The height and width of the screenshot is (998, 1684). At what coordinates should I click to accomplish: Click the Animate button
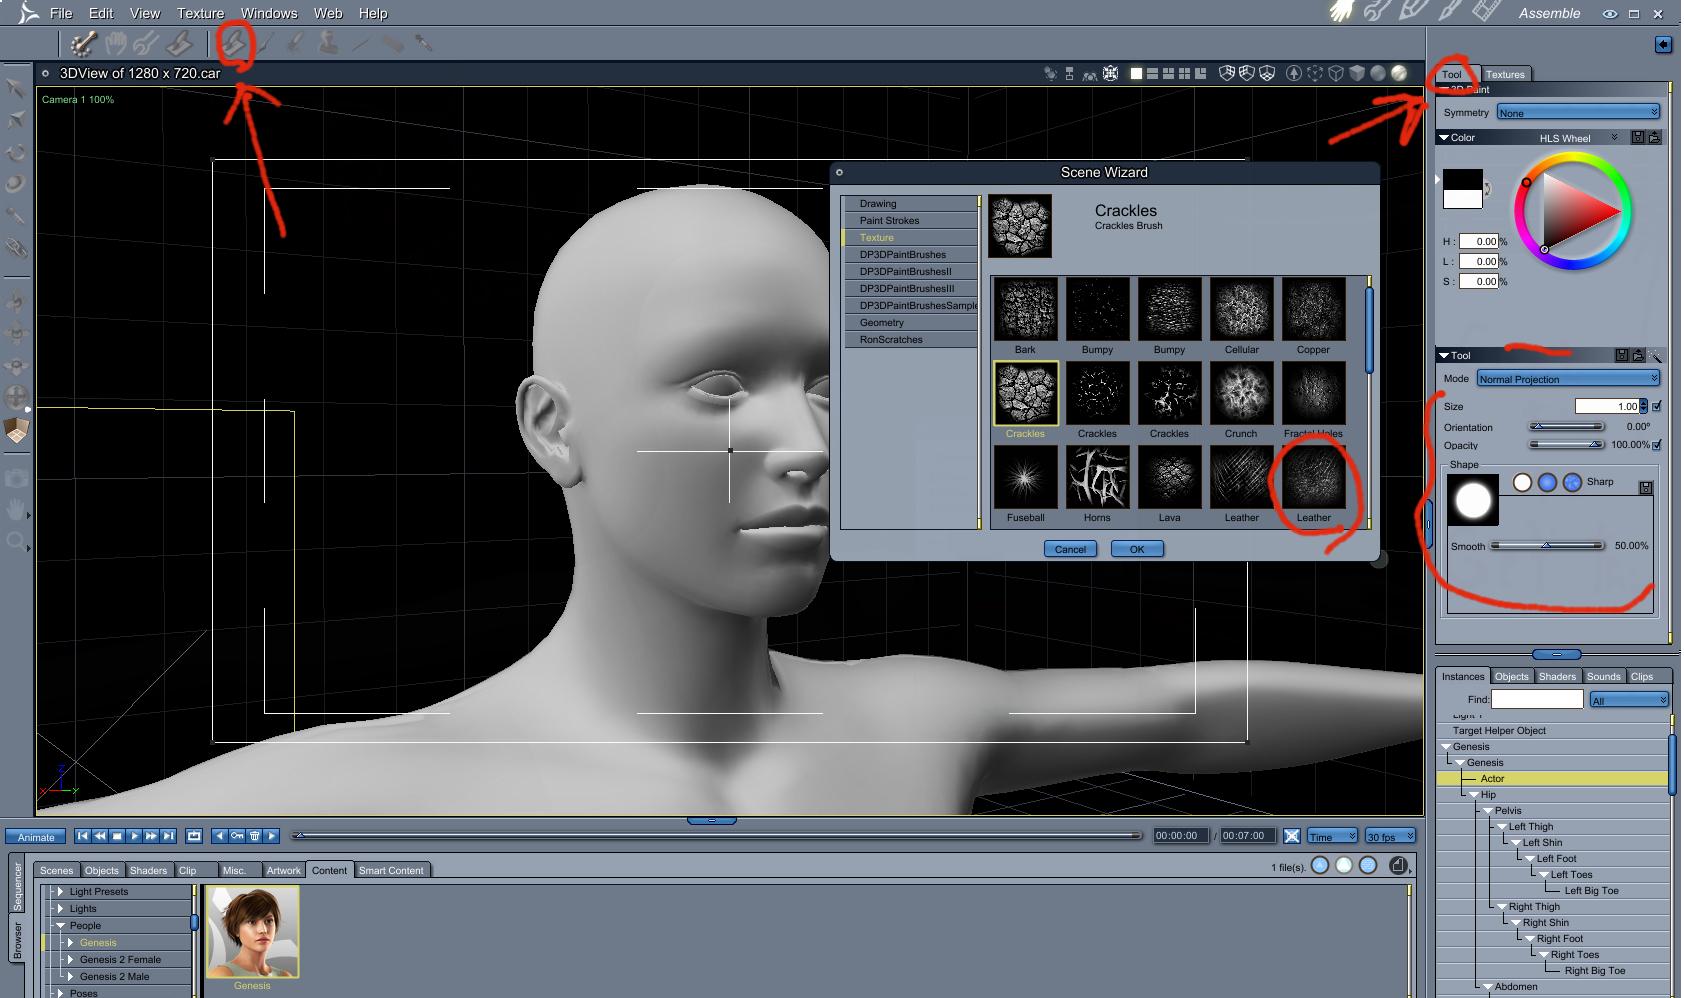point(36,837)
